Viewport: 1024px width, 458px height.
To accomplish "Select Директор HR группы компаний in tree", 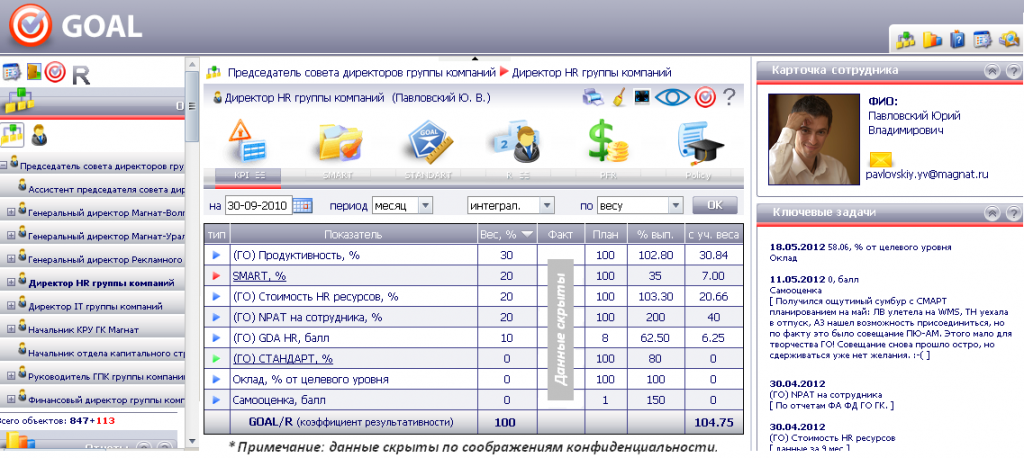I will click(101, 284).
